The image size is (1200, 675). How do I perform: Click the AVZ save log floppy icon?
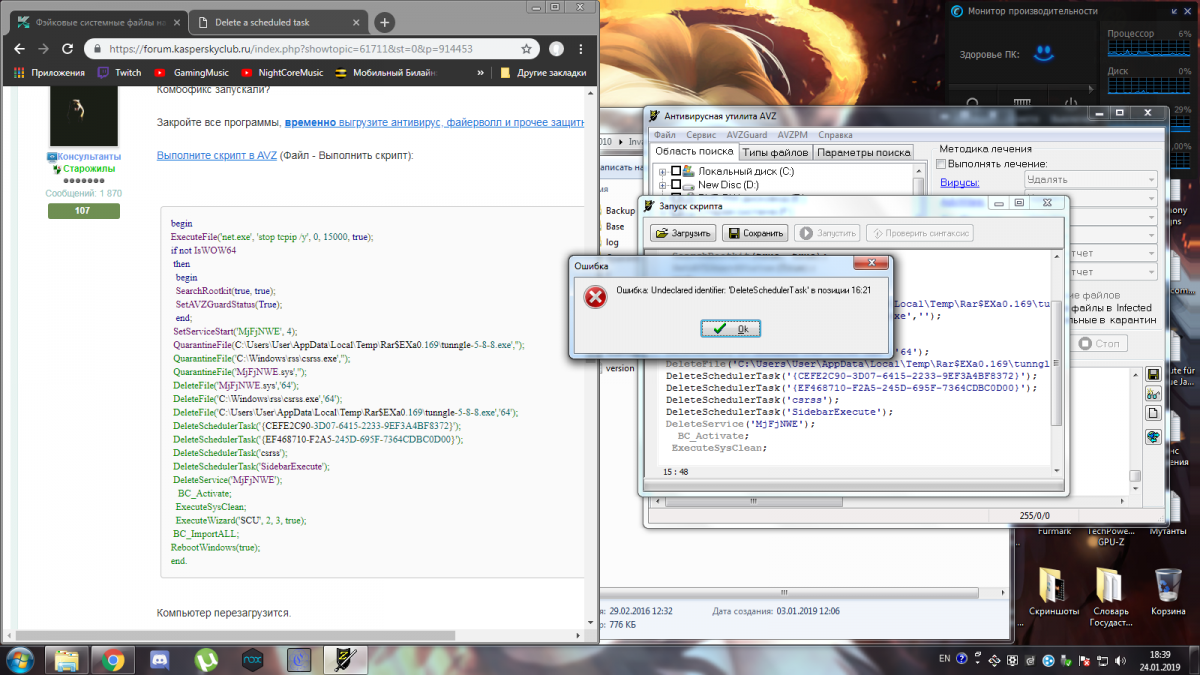(1153, 375)
